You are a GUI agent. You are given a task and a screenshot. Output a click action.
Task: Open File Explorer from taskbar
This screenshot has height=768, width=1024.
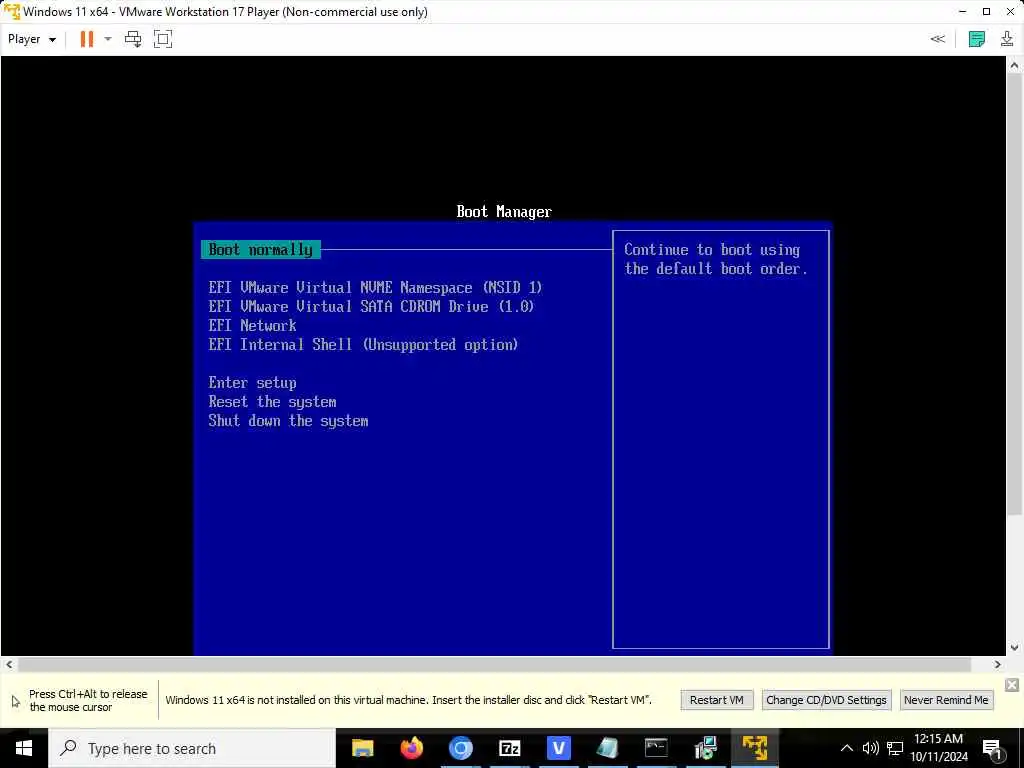click(x=362, y=748)
